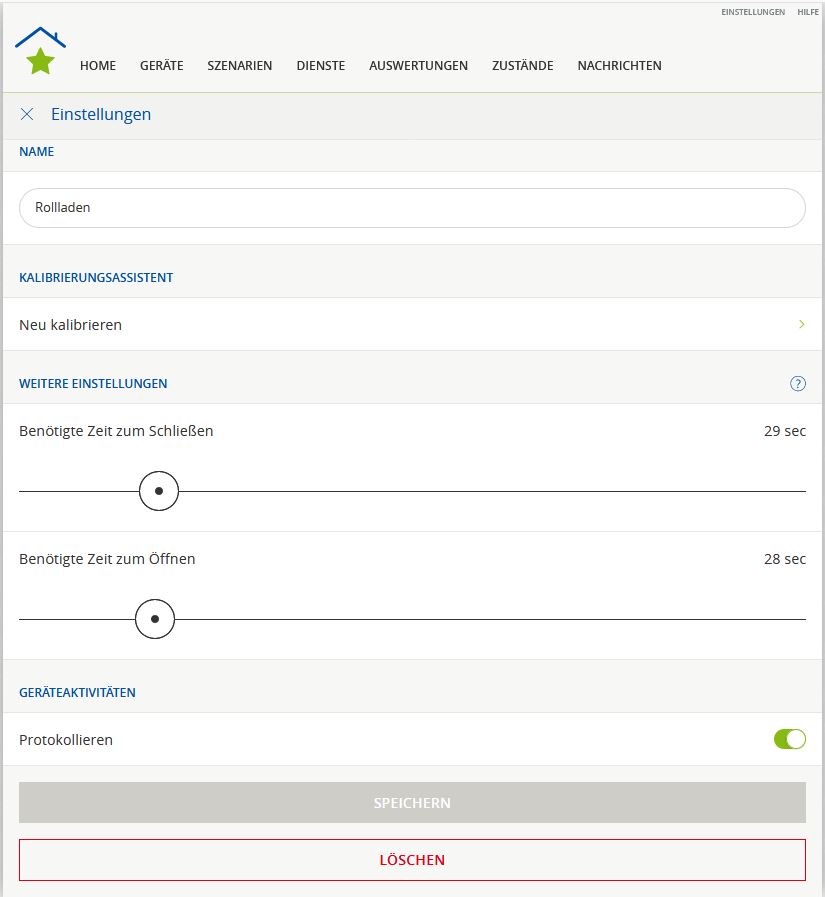Navigate to AUSWERTUNGEN
825x897 pixels.
tap(418, 66)
